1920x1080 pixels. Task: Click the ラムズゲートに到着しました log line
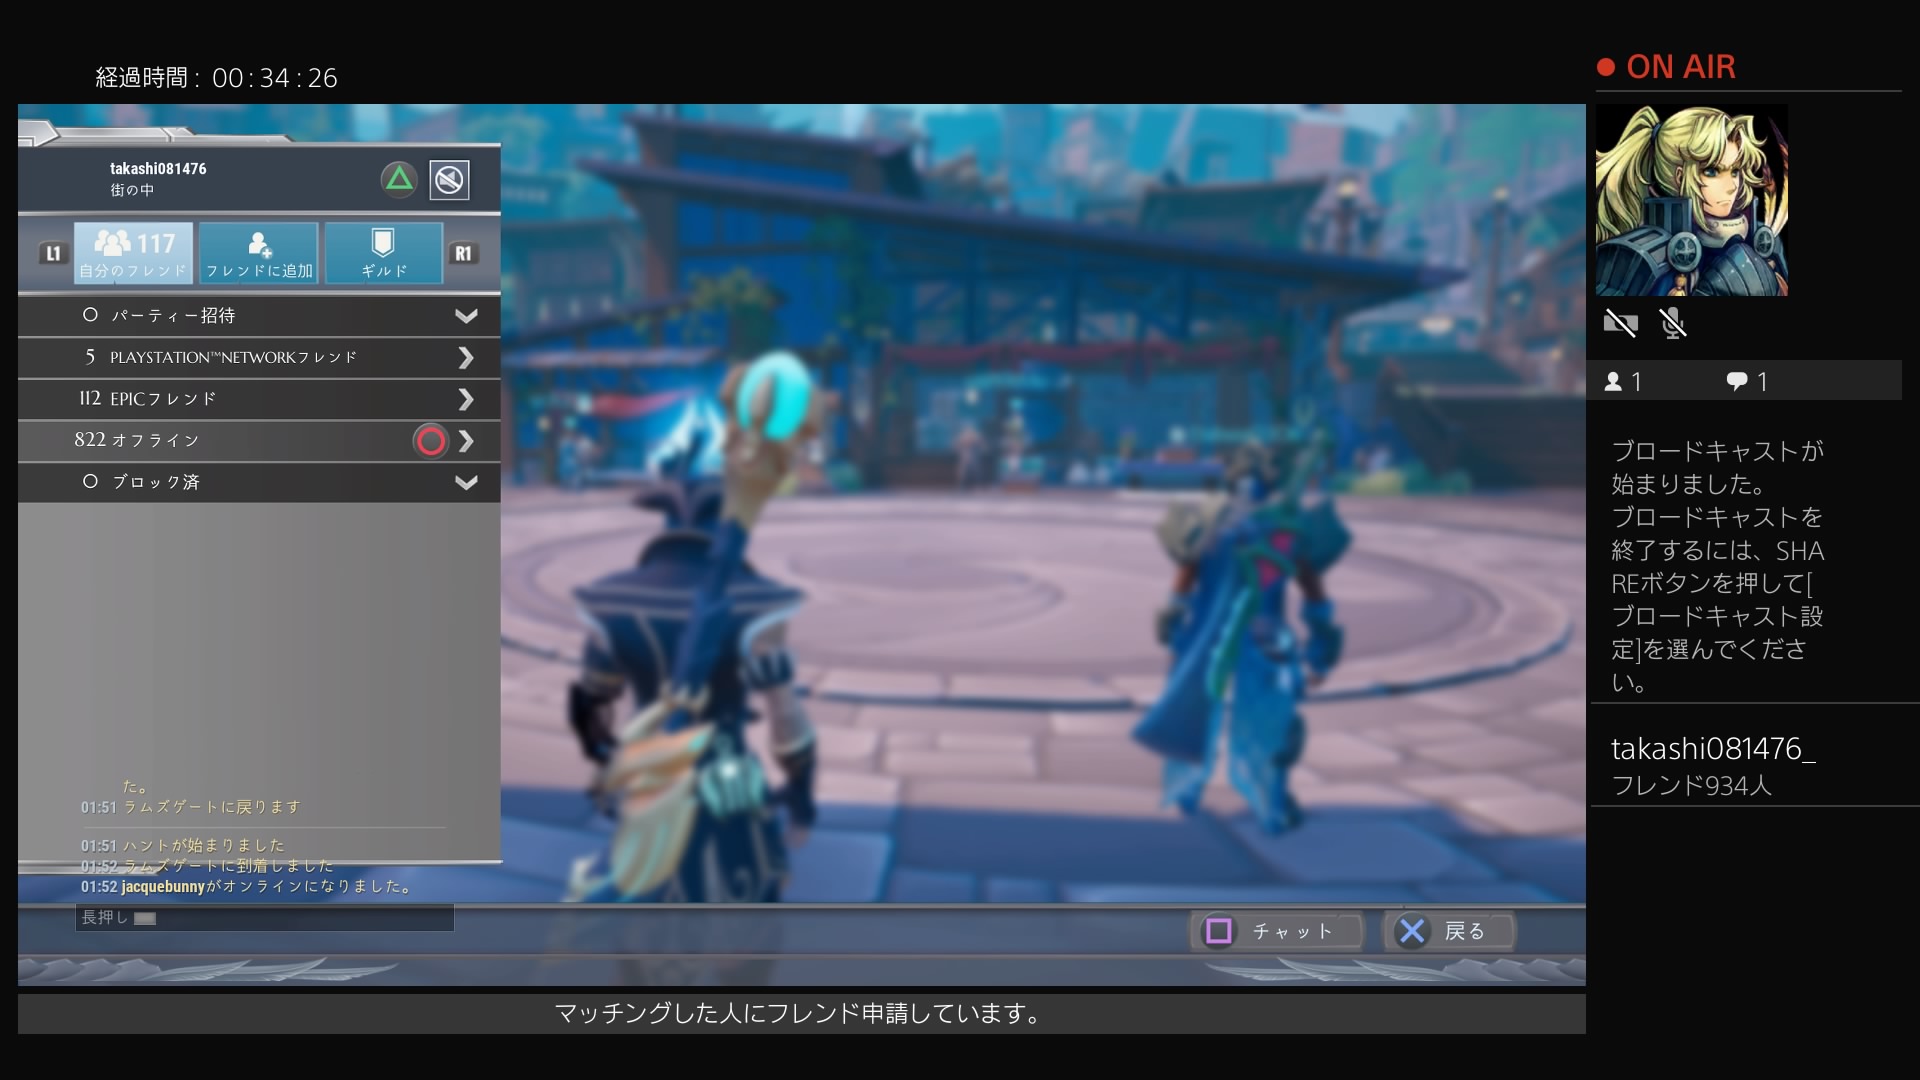point(207,867)
